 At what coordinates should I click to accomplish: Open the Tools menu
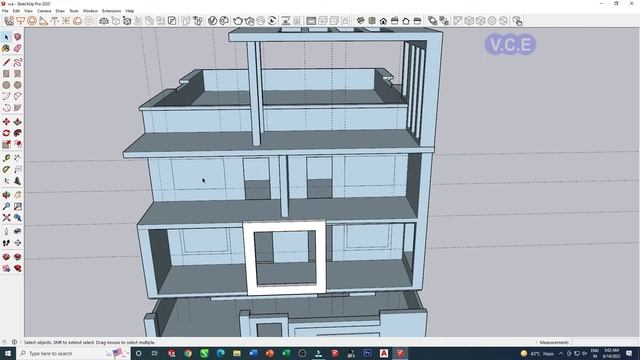[74, 11]
